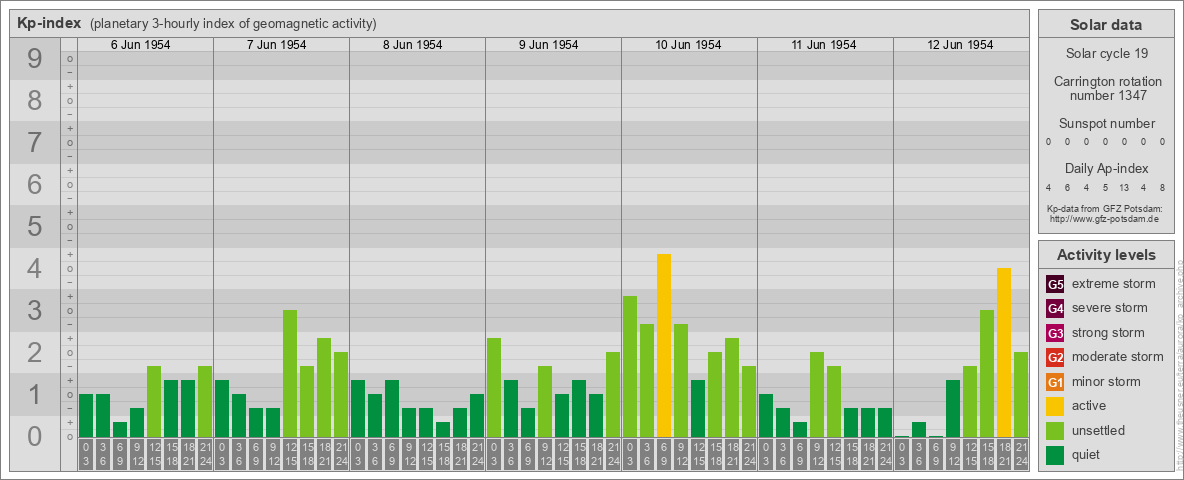Click the Activity levels panel header

1105,255
